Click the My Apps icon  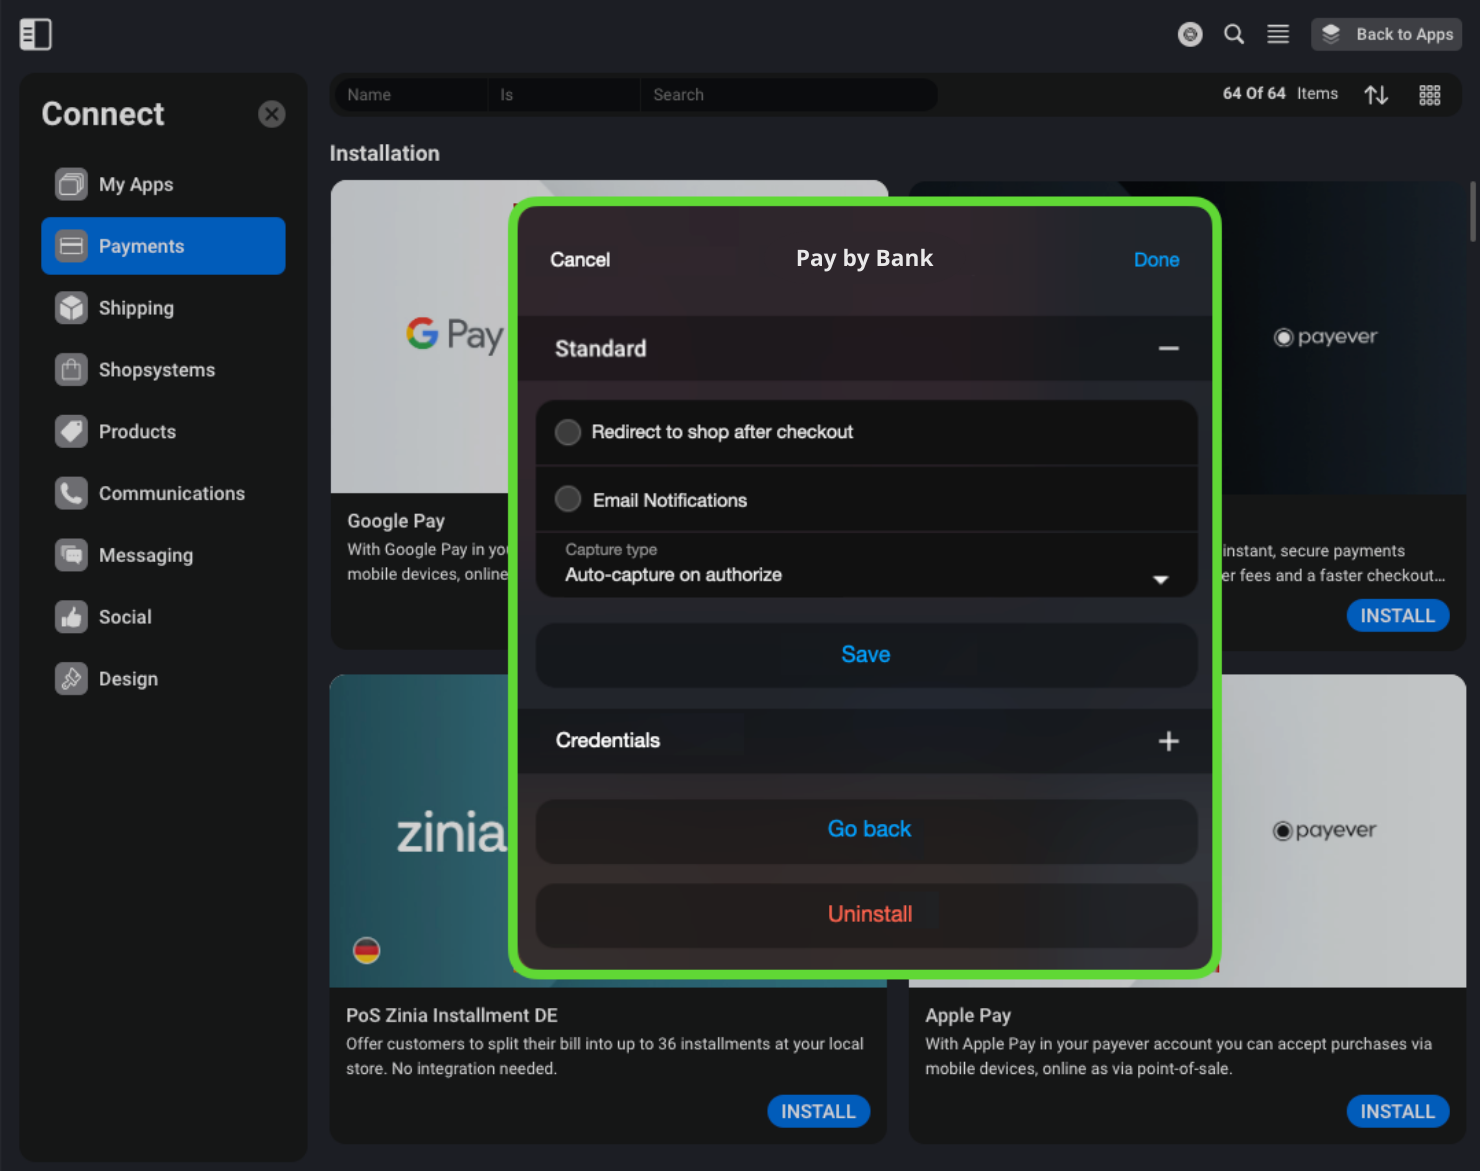71,184
